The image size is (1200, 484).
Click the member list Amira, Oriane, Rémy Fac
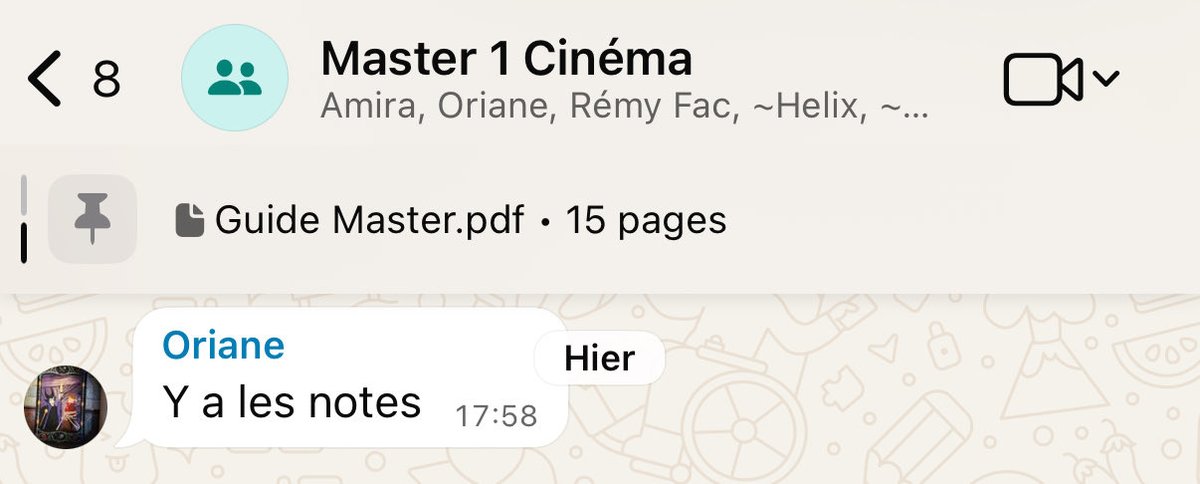[625, 106]
